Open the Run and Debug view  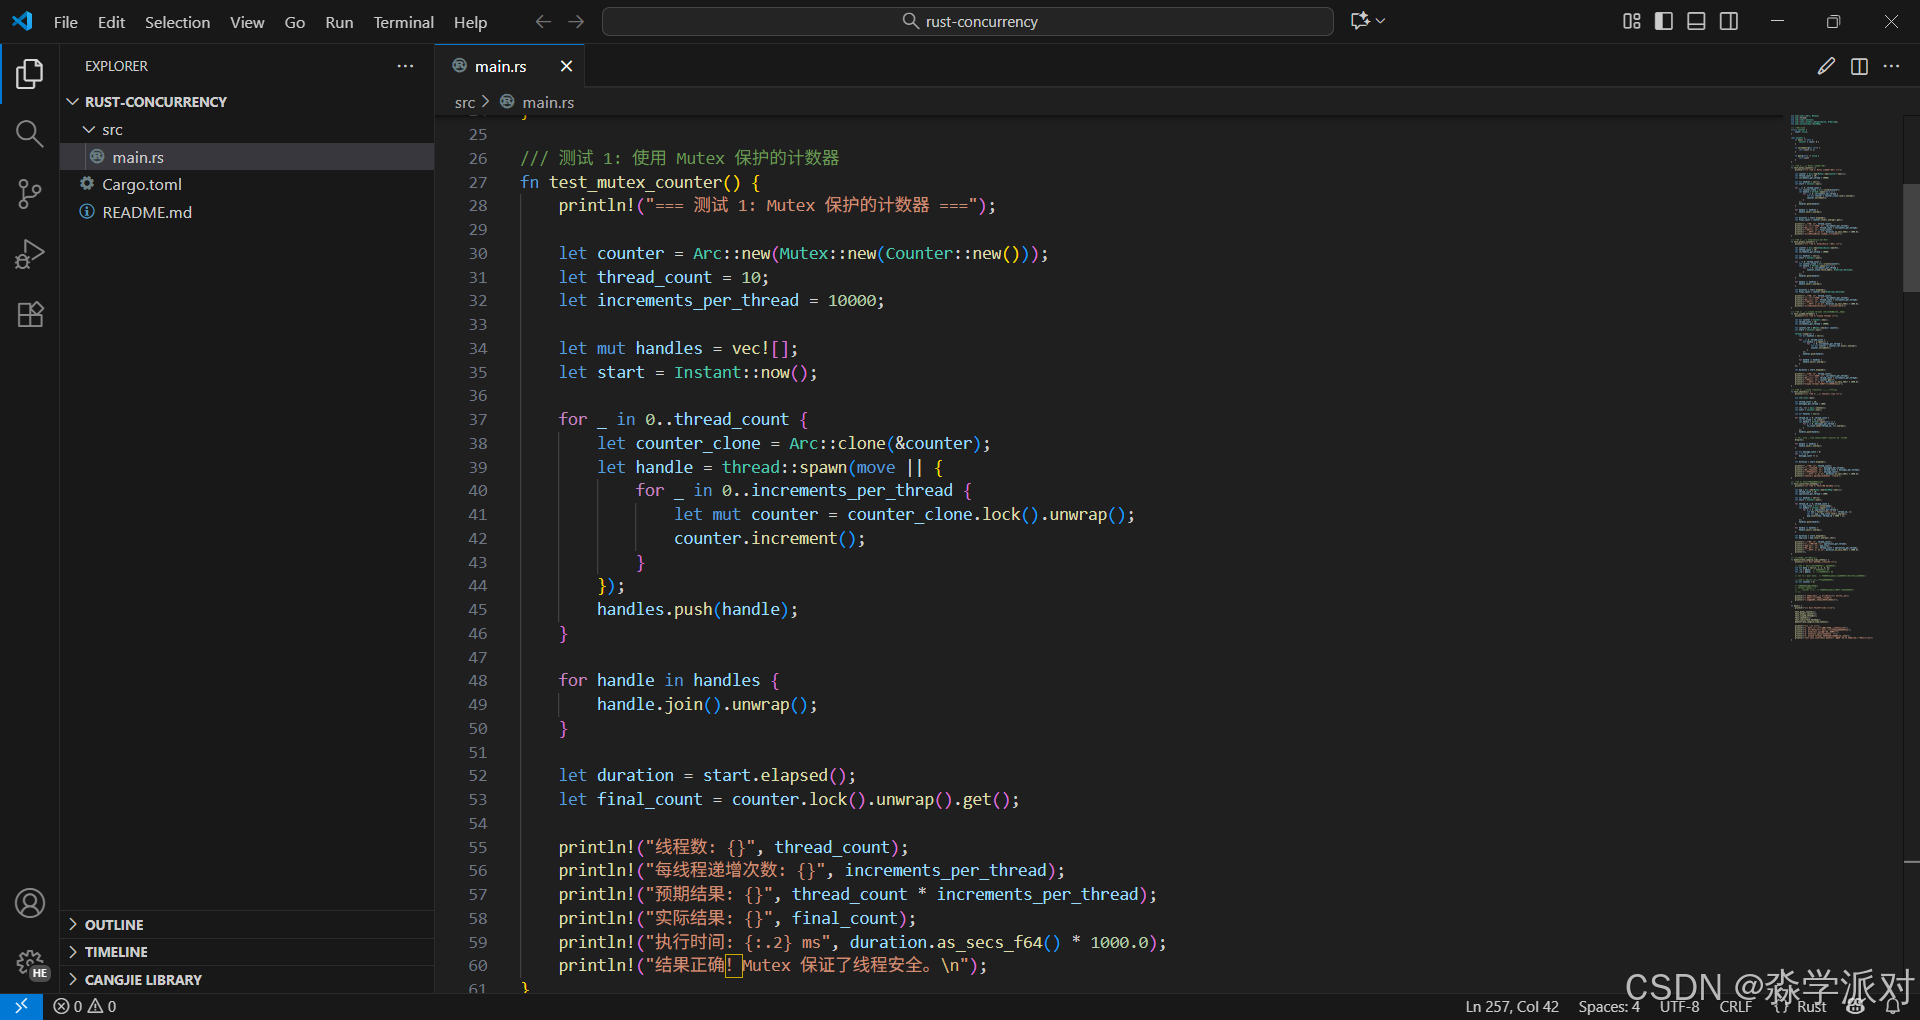(x=30, y=254)
